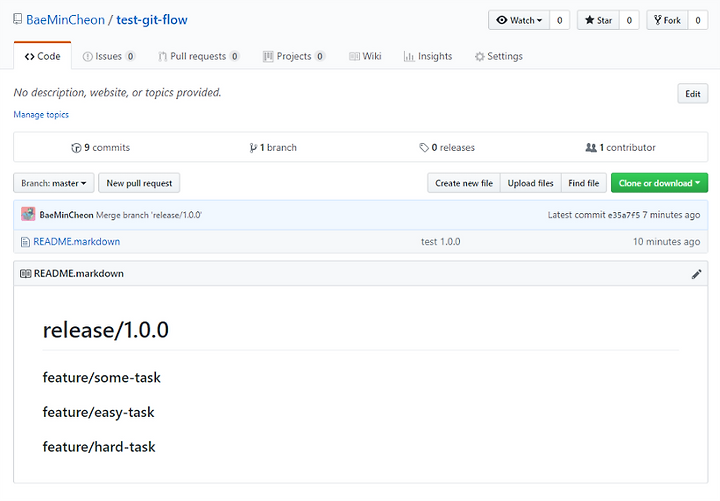Screen dimensions: 720x501
Task: Click the book icon in README header
Action: 26,274
